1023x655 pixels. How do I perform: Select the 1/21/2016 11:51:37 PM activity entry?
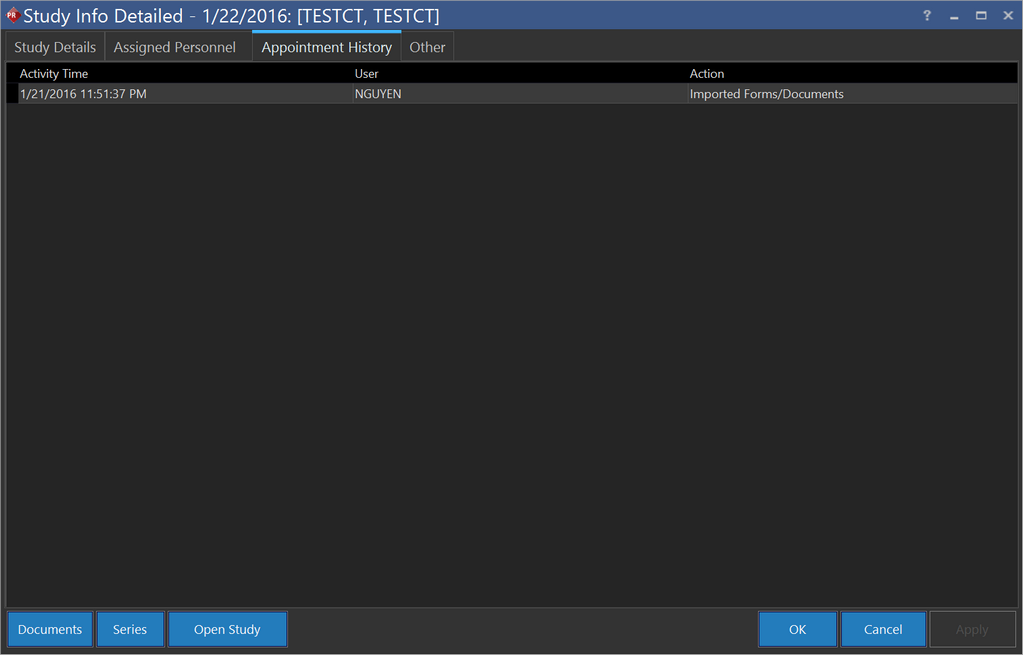click(x=83, y=94)
